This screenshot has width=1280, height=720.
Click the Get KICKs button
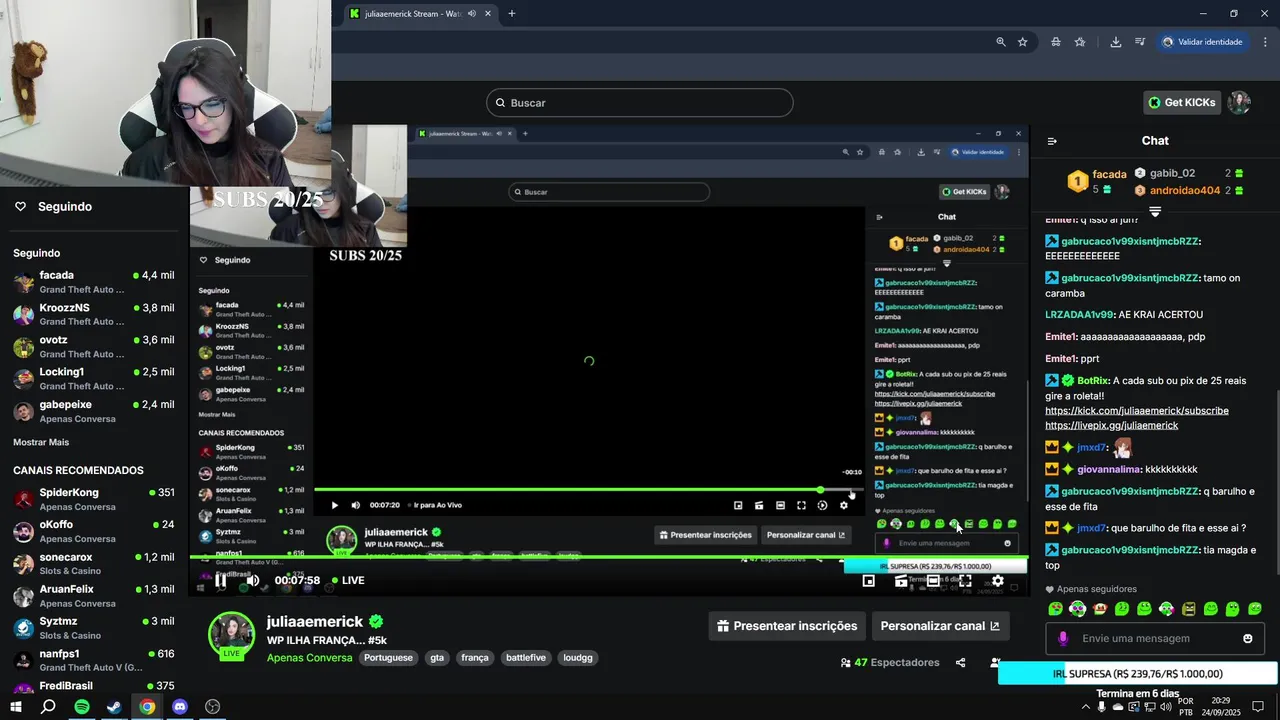(1182, 102)
